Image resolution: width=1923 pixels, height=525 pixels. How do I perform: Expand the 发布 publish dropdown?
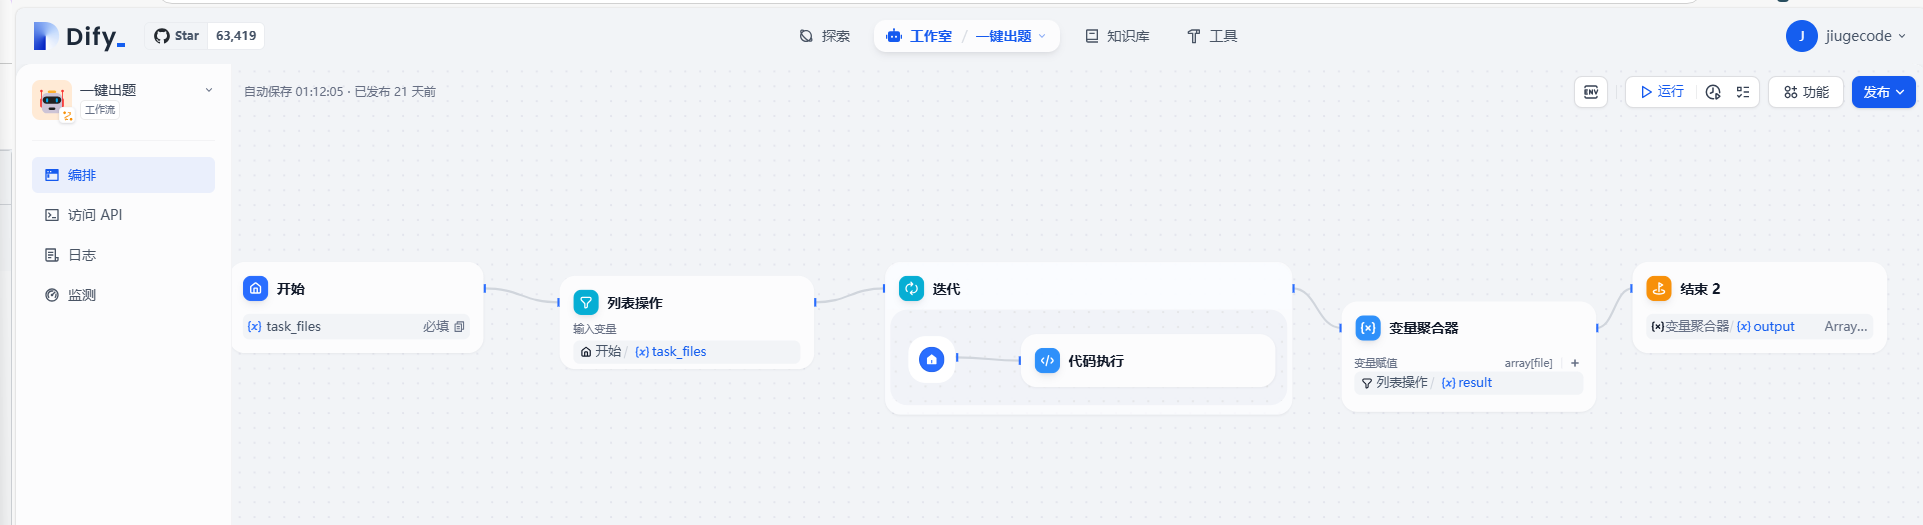click(1883, 92)
